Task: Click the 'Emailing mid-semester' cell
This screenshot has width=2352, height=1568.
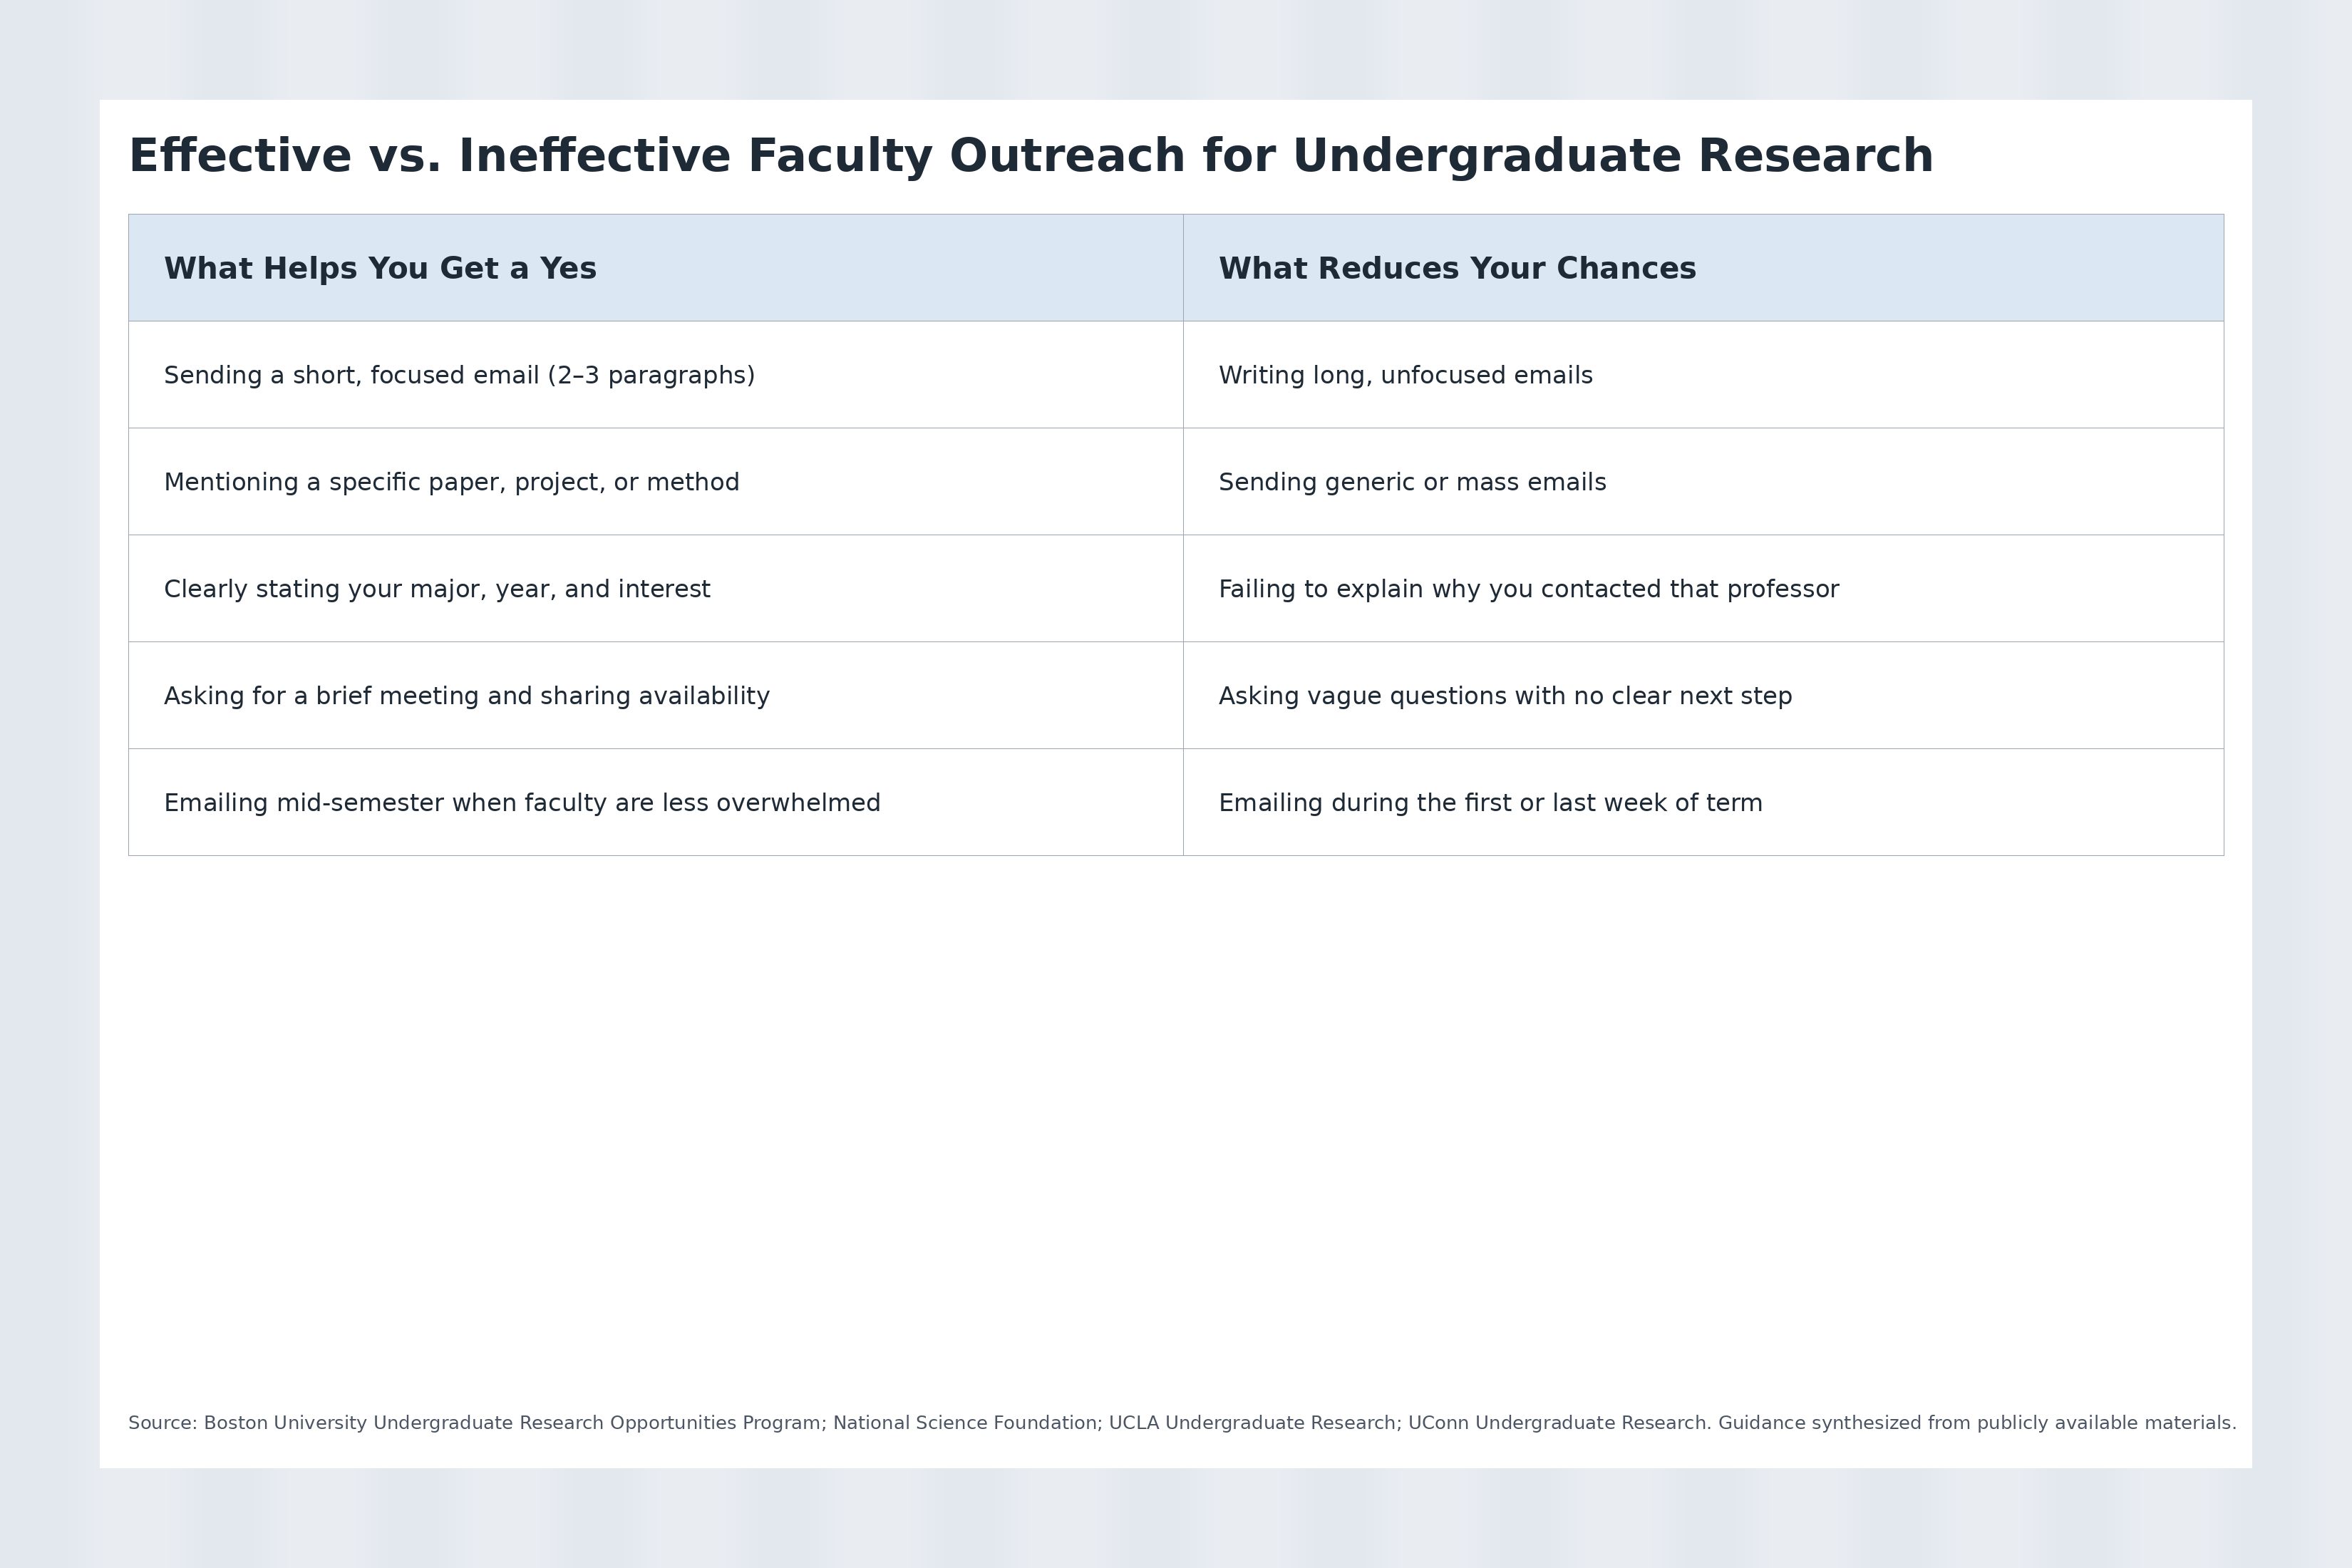Action: tap(522, 804)
